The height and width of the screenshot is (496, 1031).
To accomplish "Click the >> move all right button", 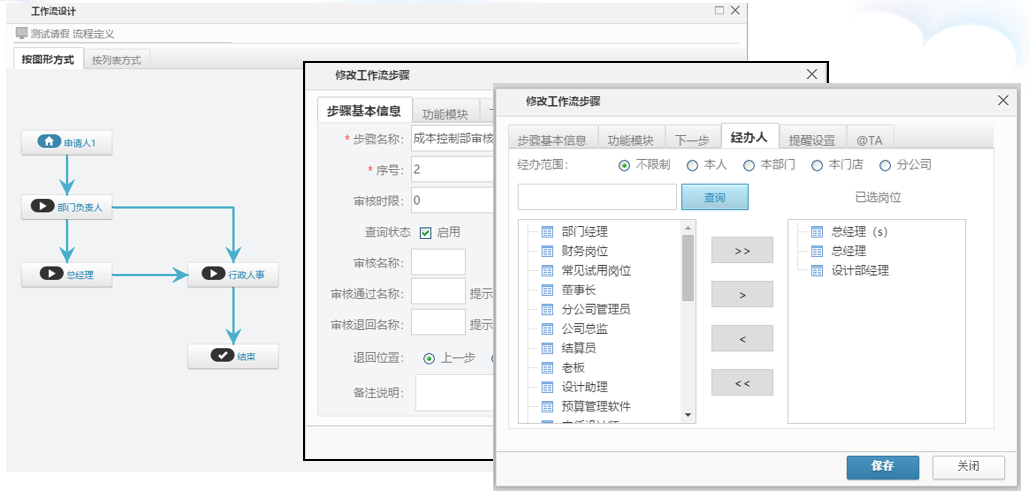I will point(742,251).
